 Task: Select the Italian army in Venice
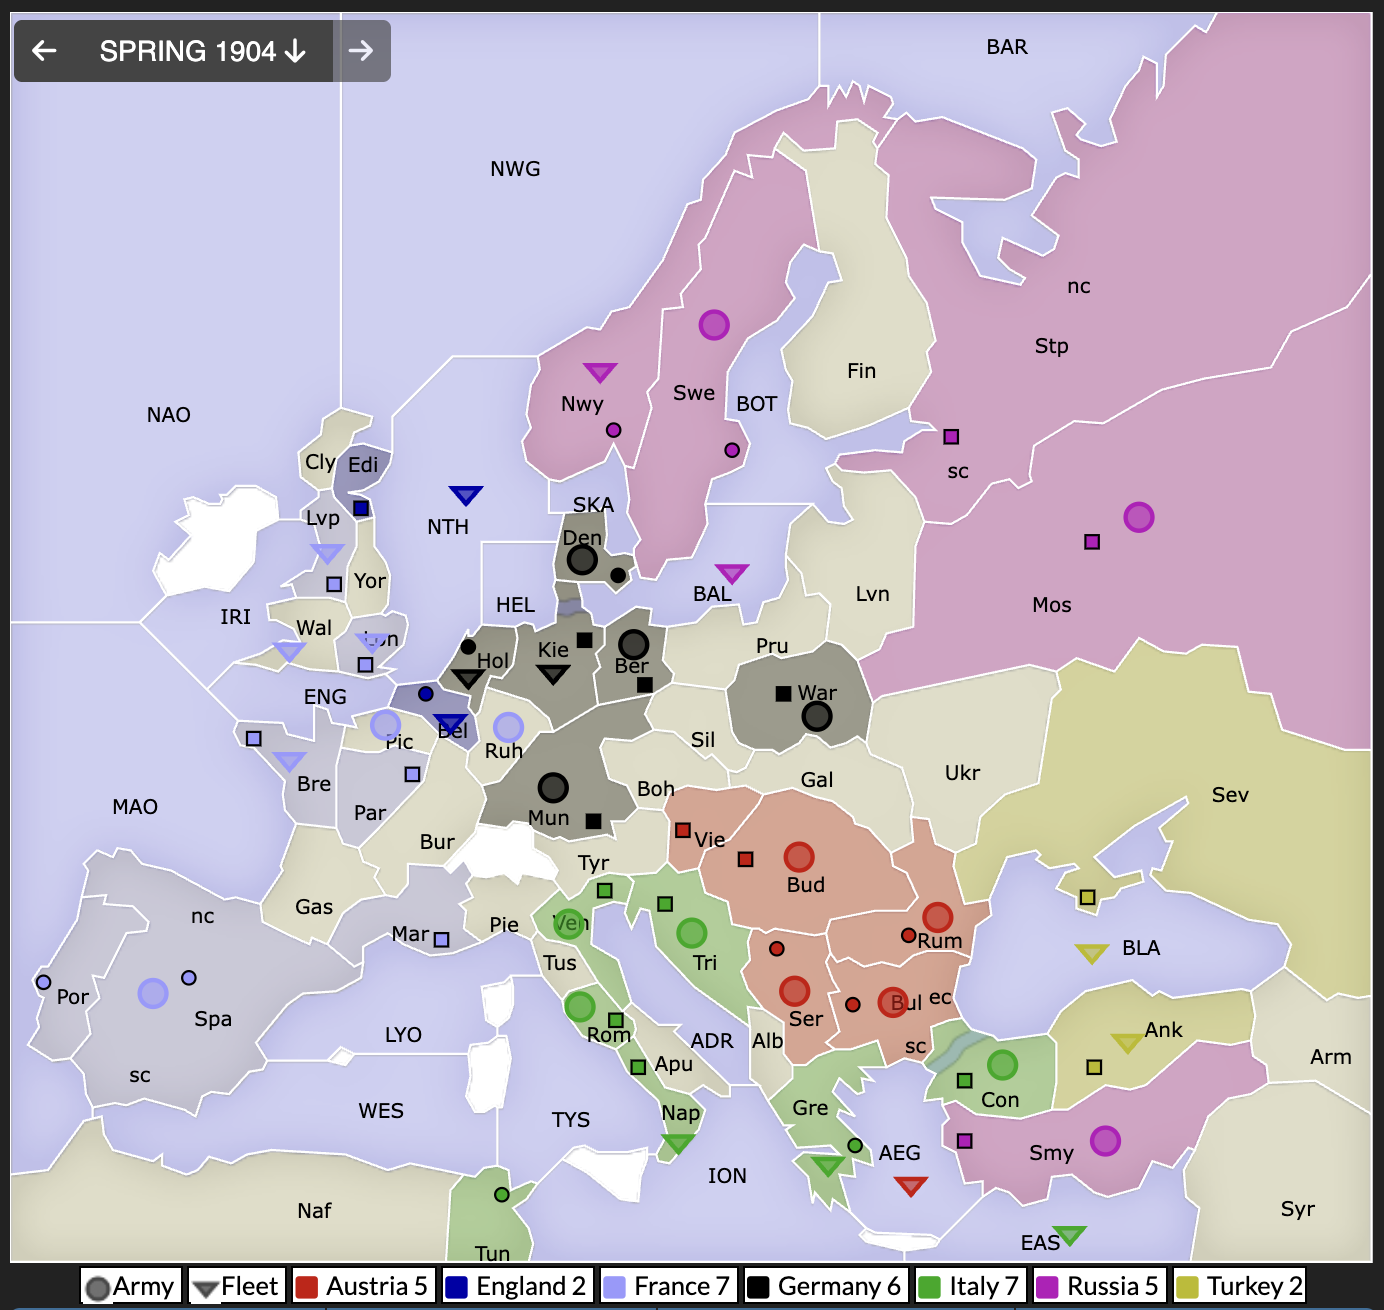tap(568, 923)
